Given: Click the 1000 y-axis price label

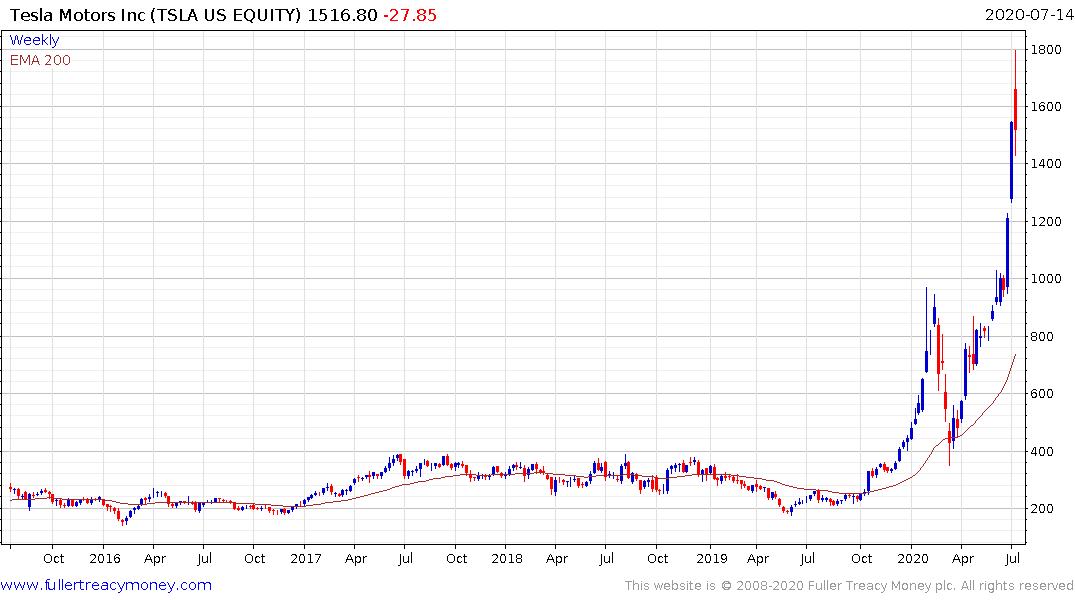Looking at the screenshot, I should point(1046,279).
